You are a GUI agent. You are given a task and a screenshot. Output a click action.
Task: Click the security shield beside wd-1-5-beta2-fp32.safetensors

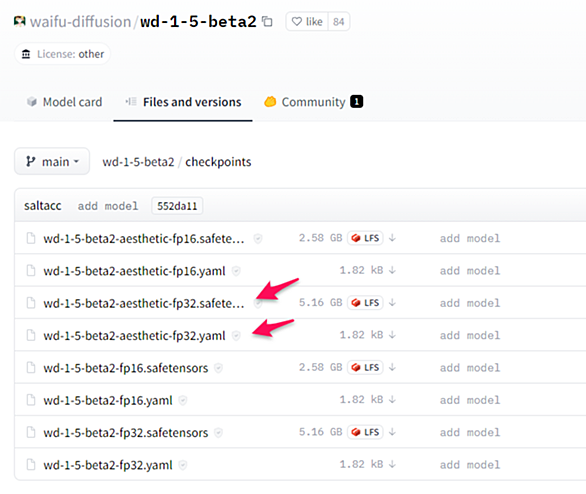(218, 433)
